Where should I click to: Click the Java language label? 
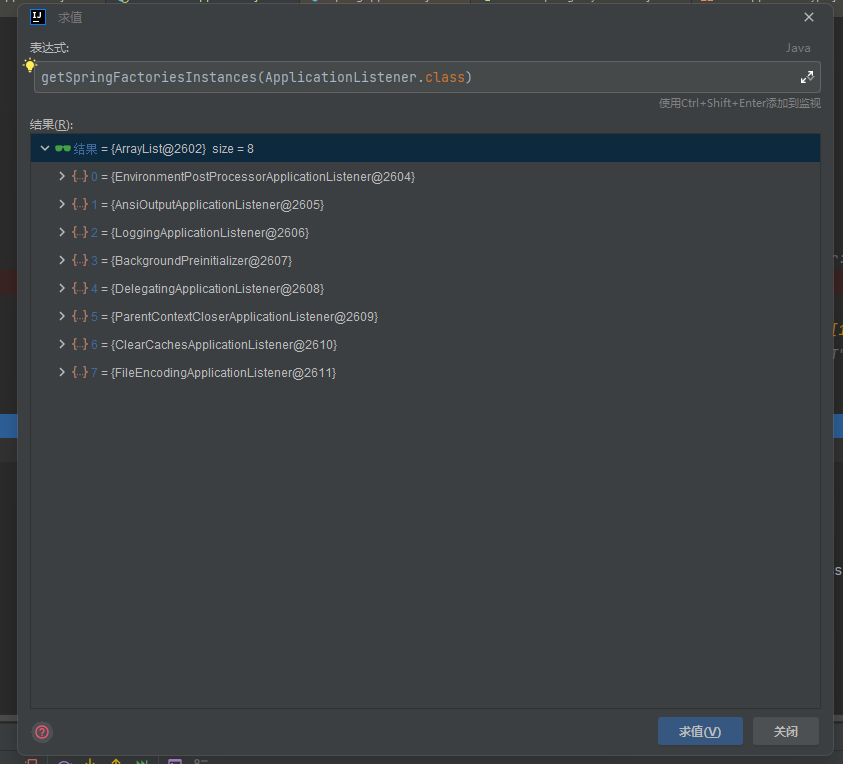(x=798, y=48)
